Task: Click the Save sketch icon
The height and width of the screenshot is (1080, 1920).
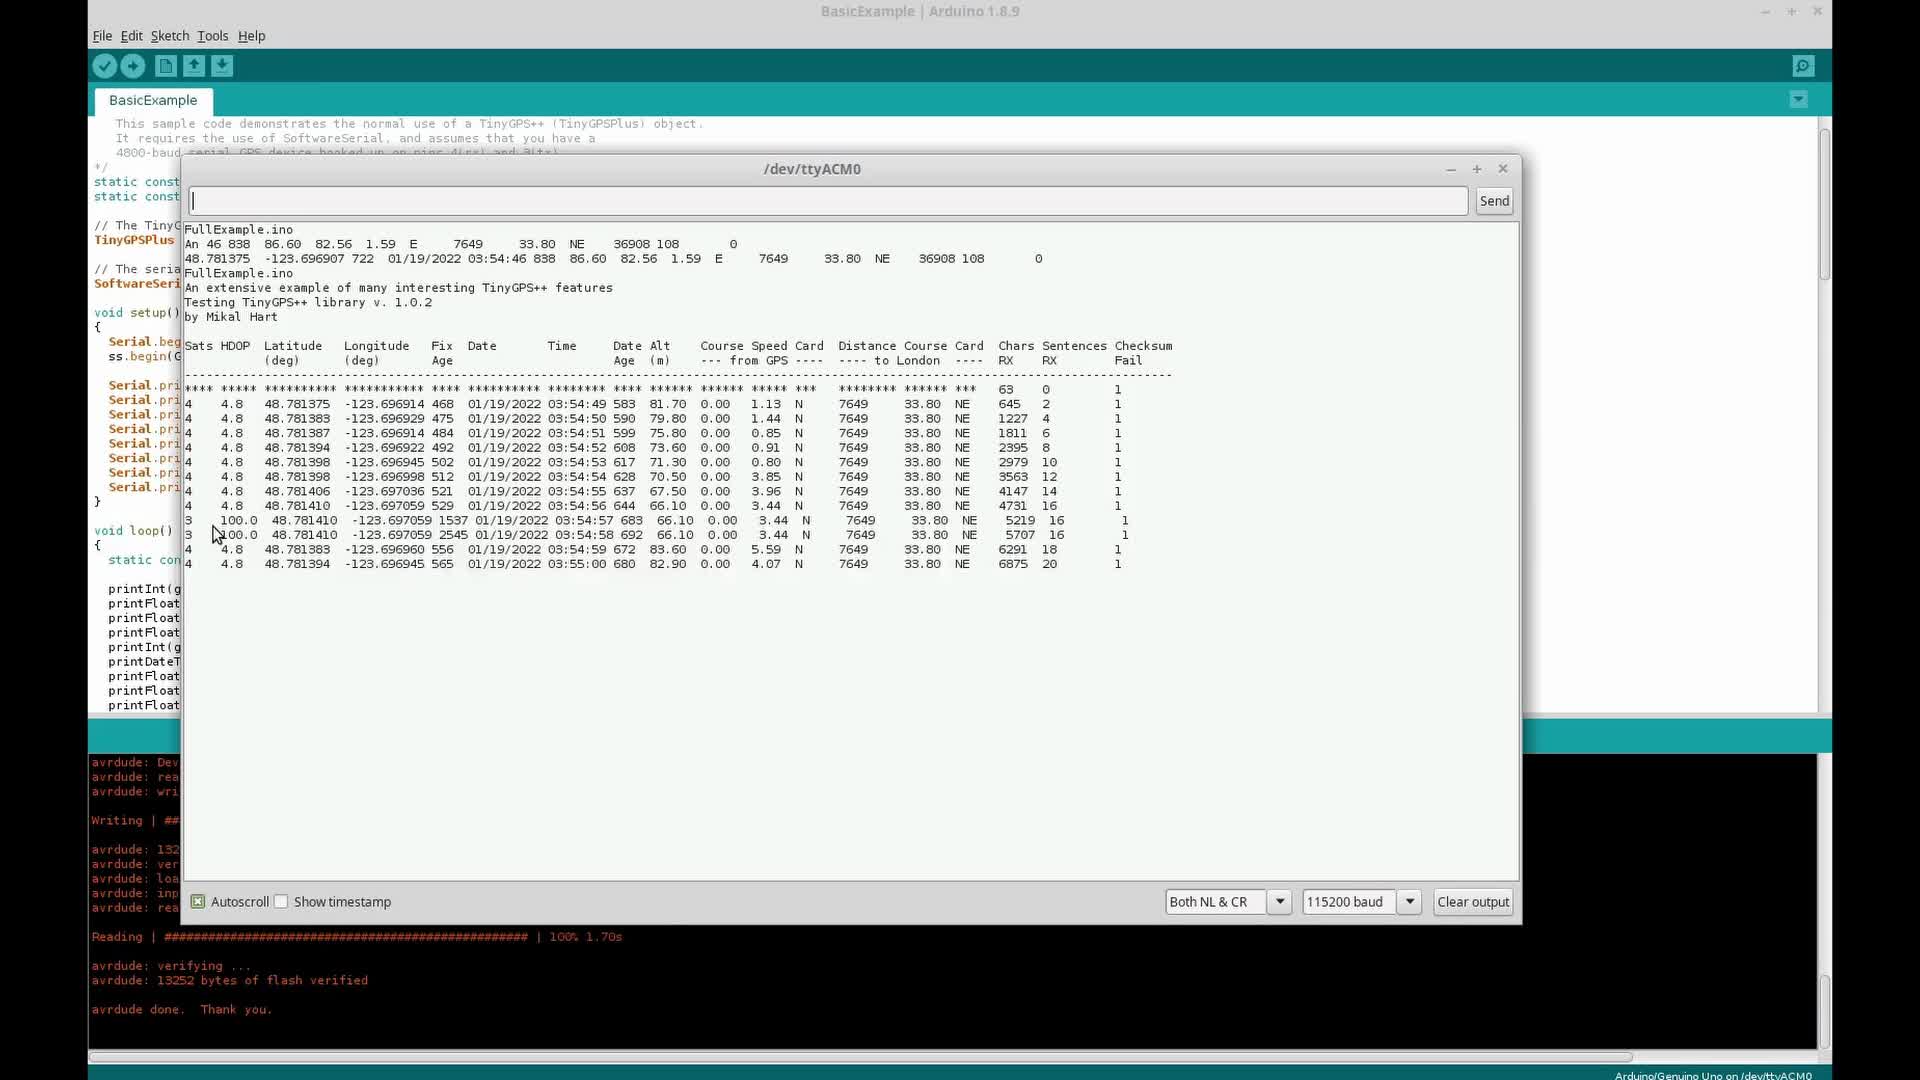Action: click(x=222, y=66)
